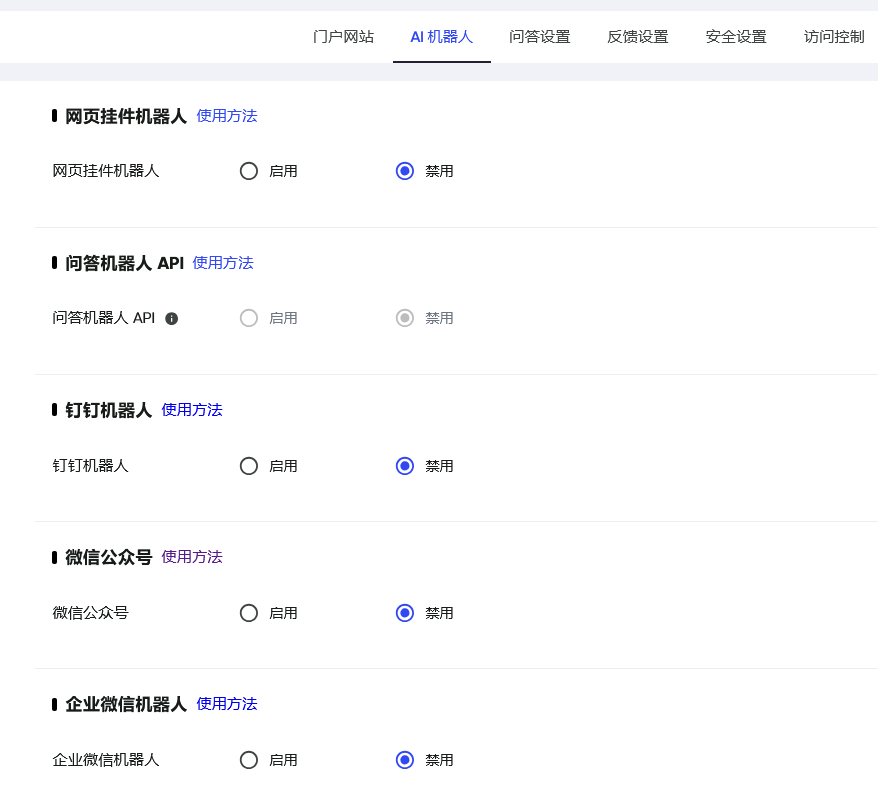The image size is (878, 801).
Task: Enable the 企业微信机器人 option
Action: pos(249,760)
